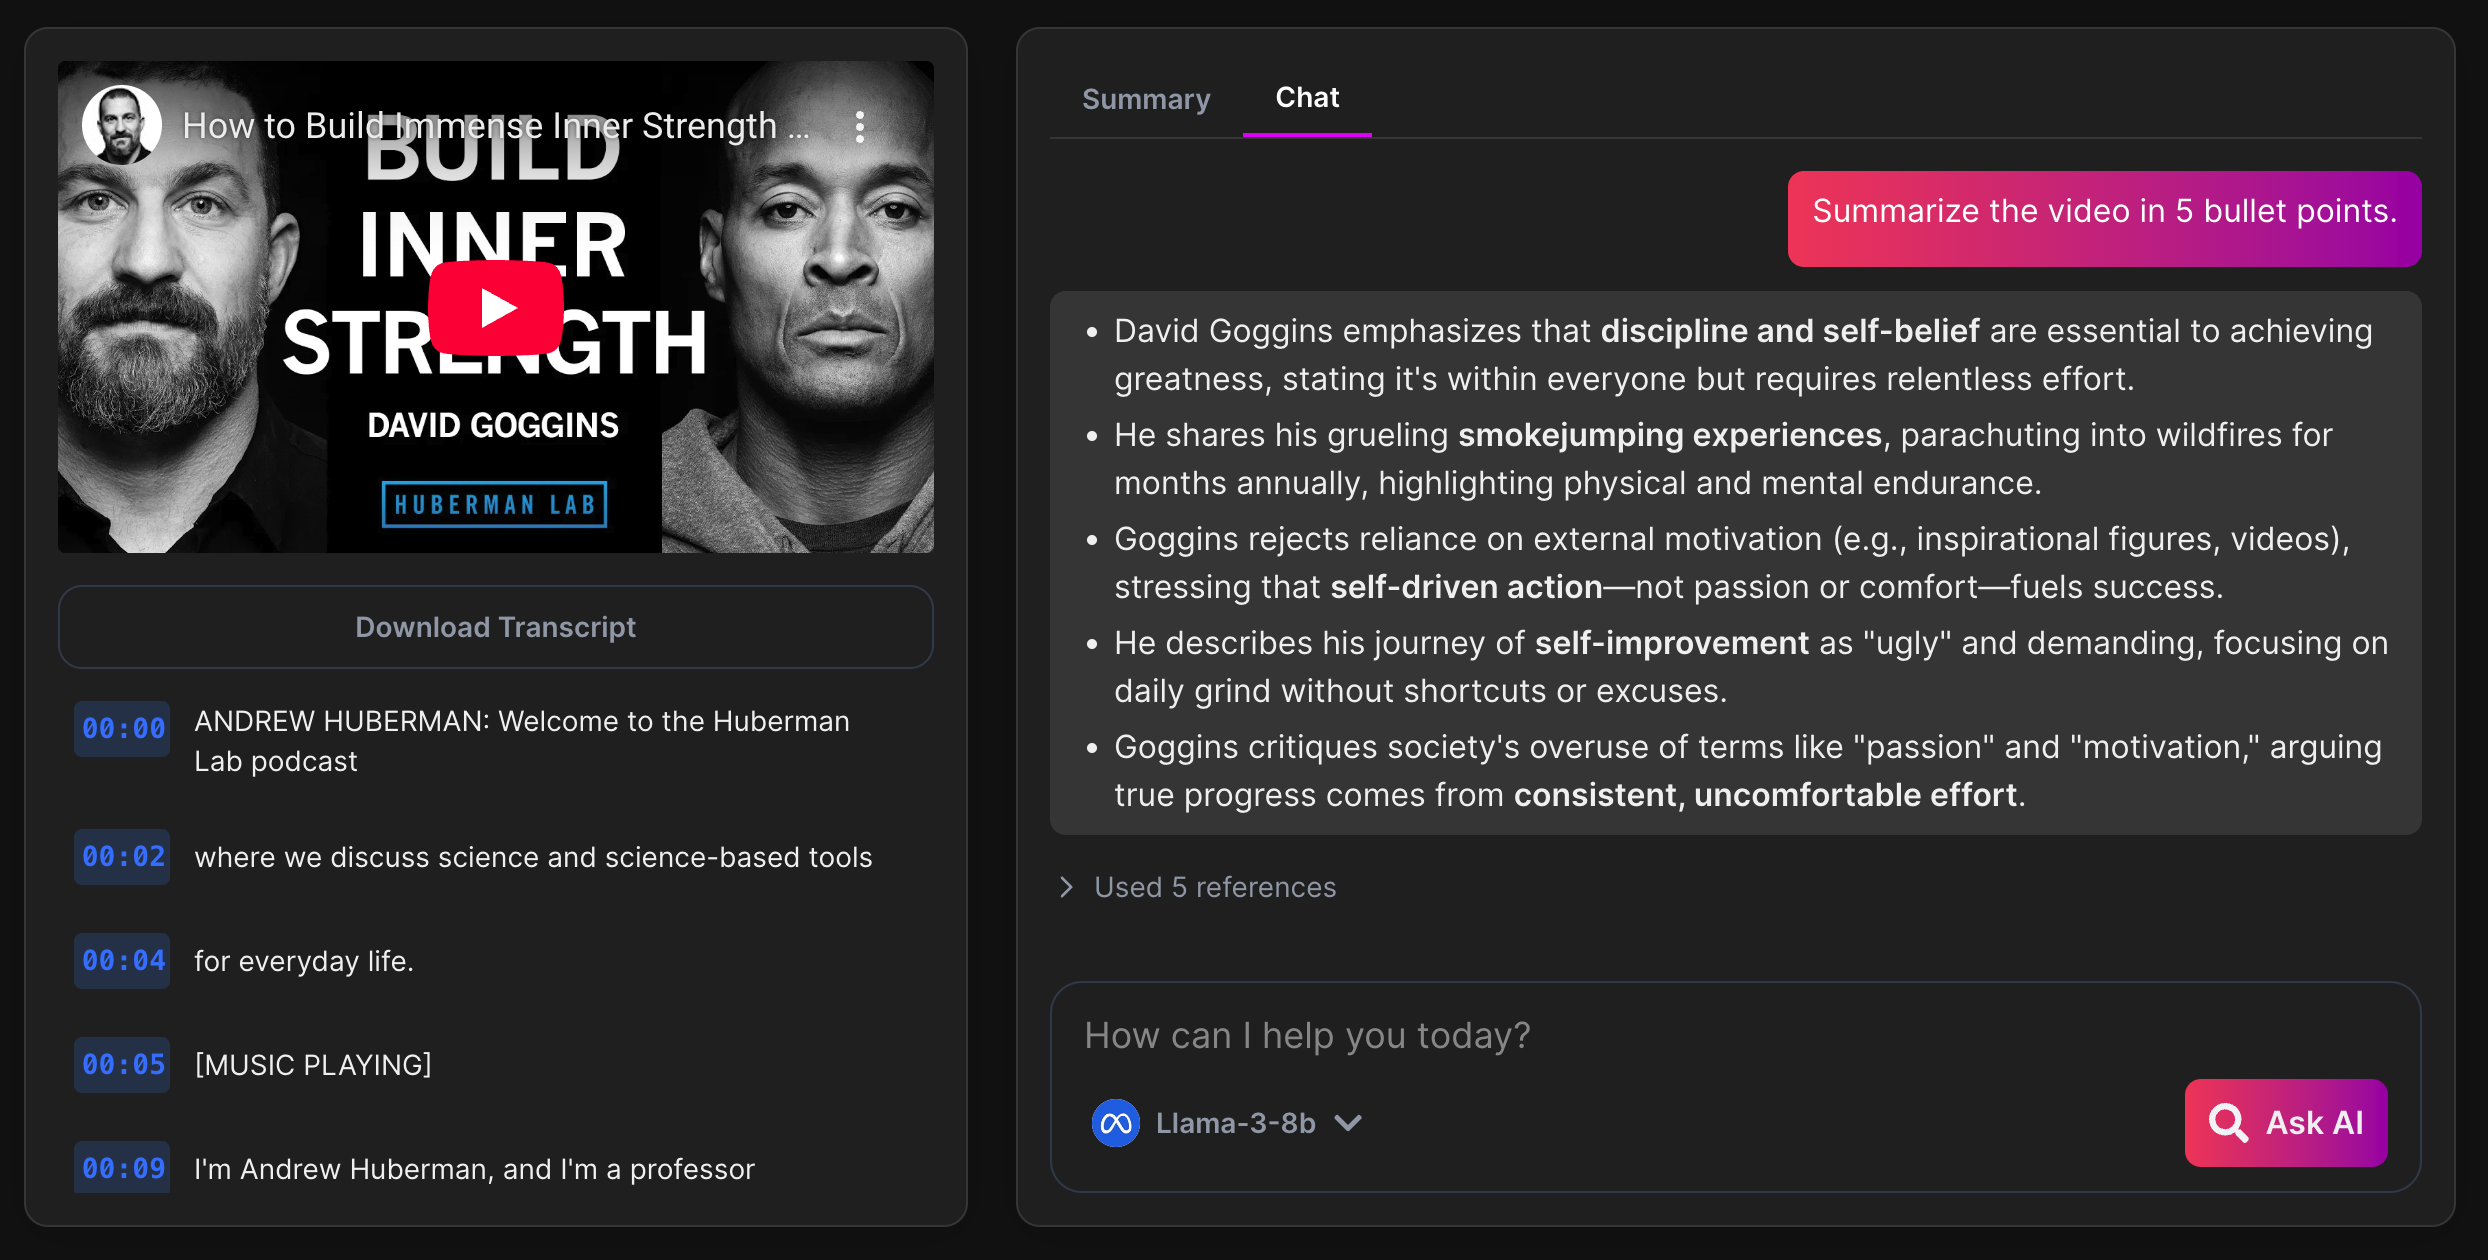Play the YouTube video
This screenshot has height=1260, width=2488.
(x=496, y=307)
